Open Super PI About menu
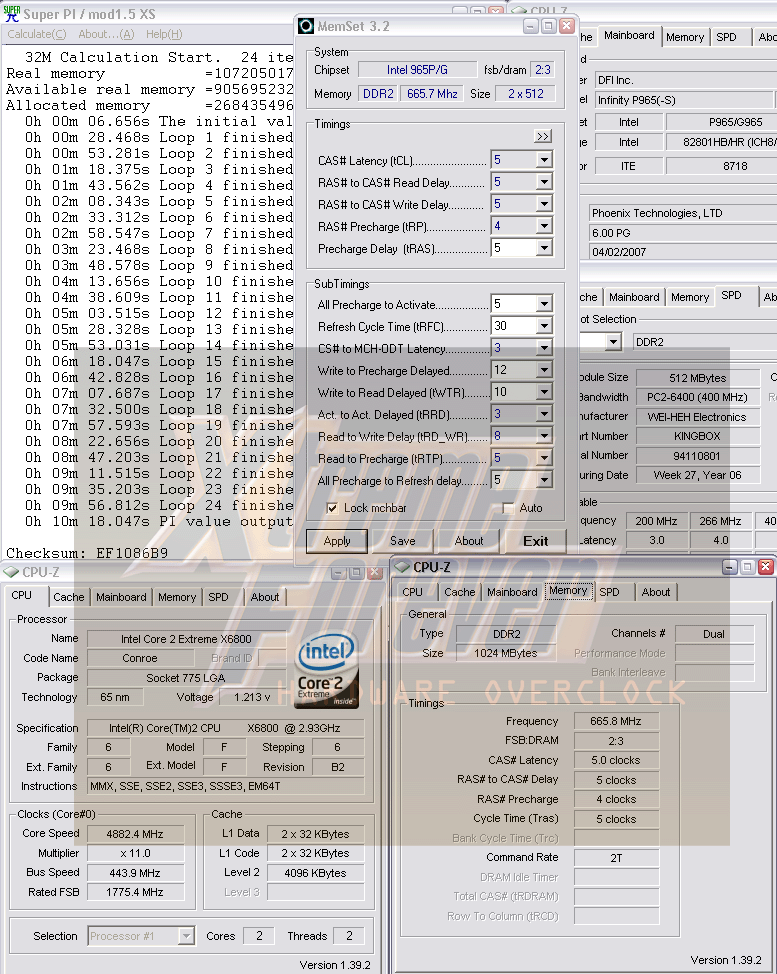 pos(106,34)
